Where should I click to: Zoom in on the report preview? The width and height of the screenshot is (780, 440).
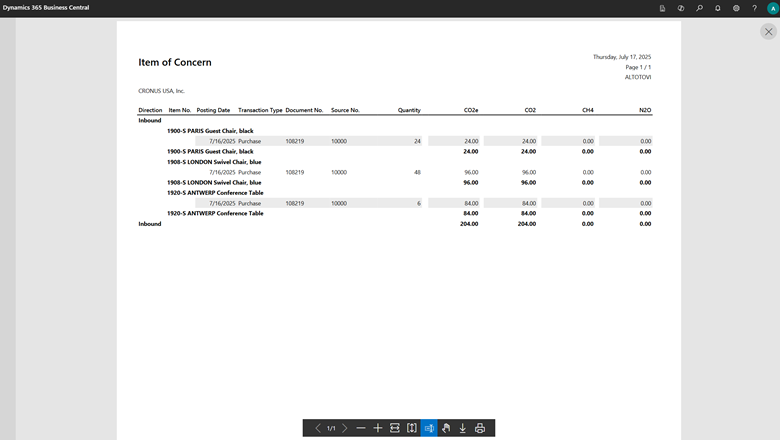(378, 428)
